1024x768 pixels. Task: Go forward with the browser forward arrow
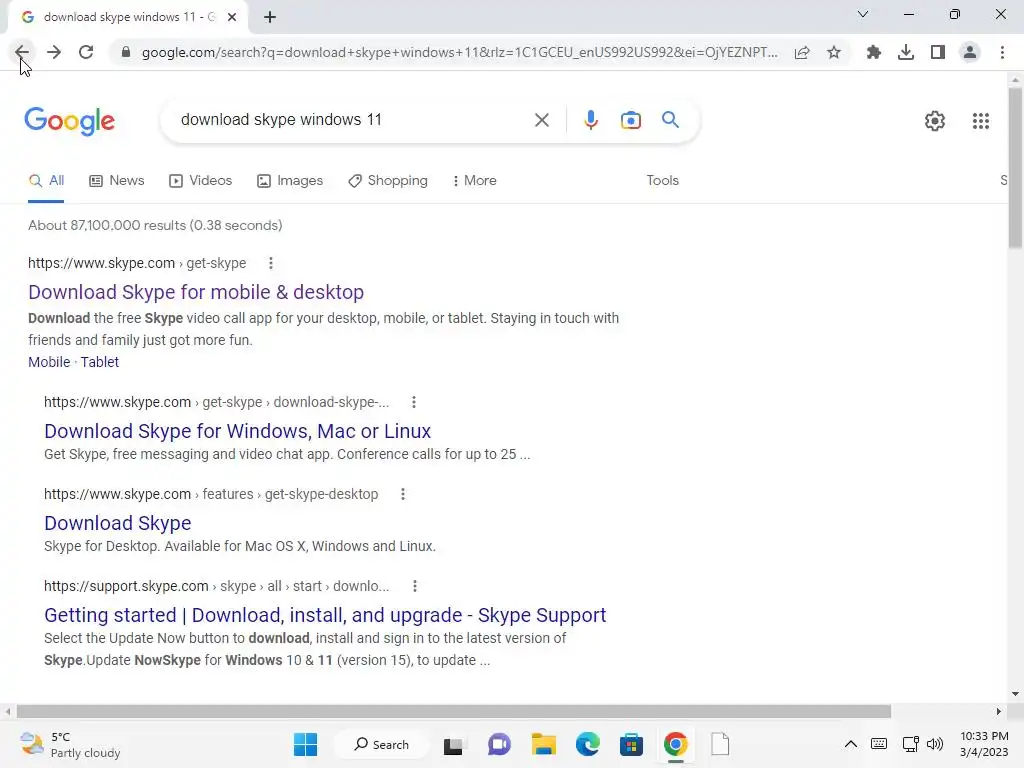tap(54, 52)
